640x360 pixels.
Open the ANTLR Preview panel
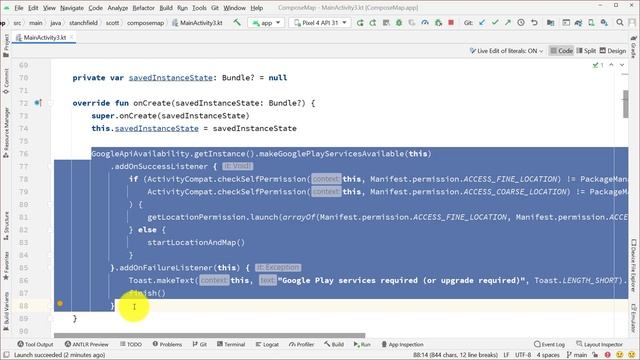[87, 344]
